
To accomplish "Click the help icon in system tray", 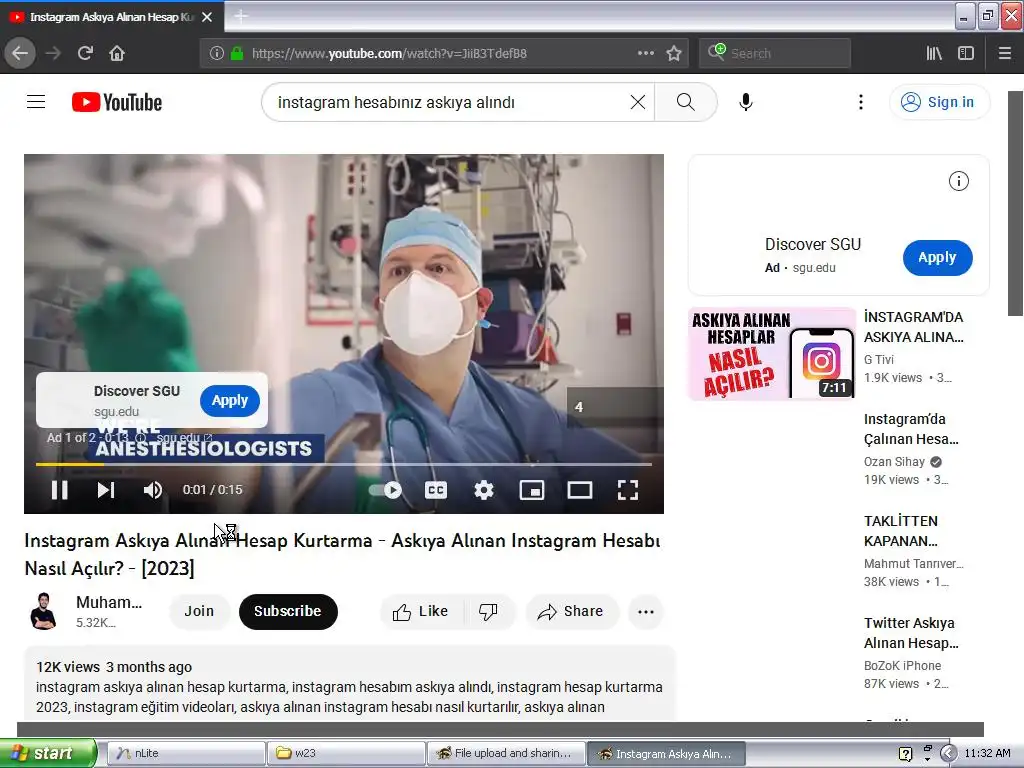I will tap(905, 754).
